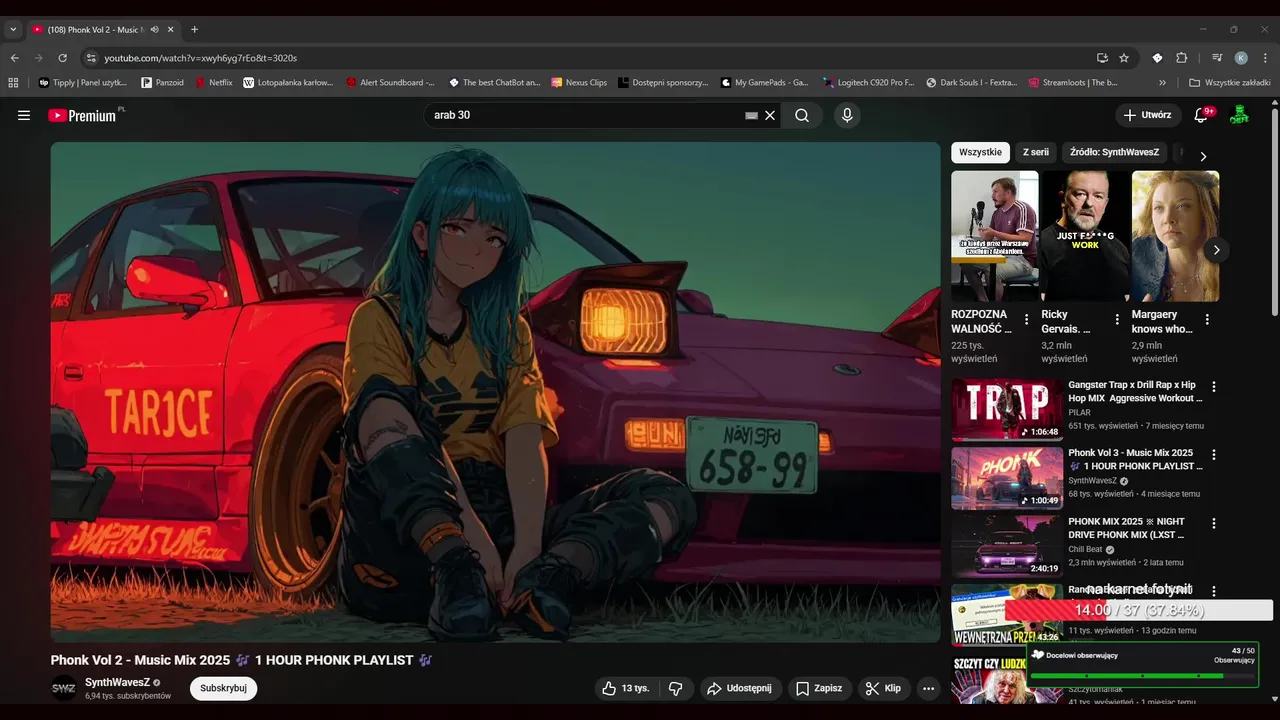
Task: Open PHONK MIX 2025 NIGHT DRIVE video
Action: [x=1127, y=528]
